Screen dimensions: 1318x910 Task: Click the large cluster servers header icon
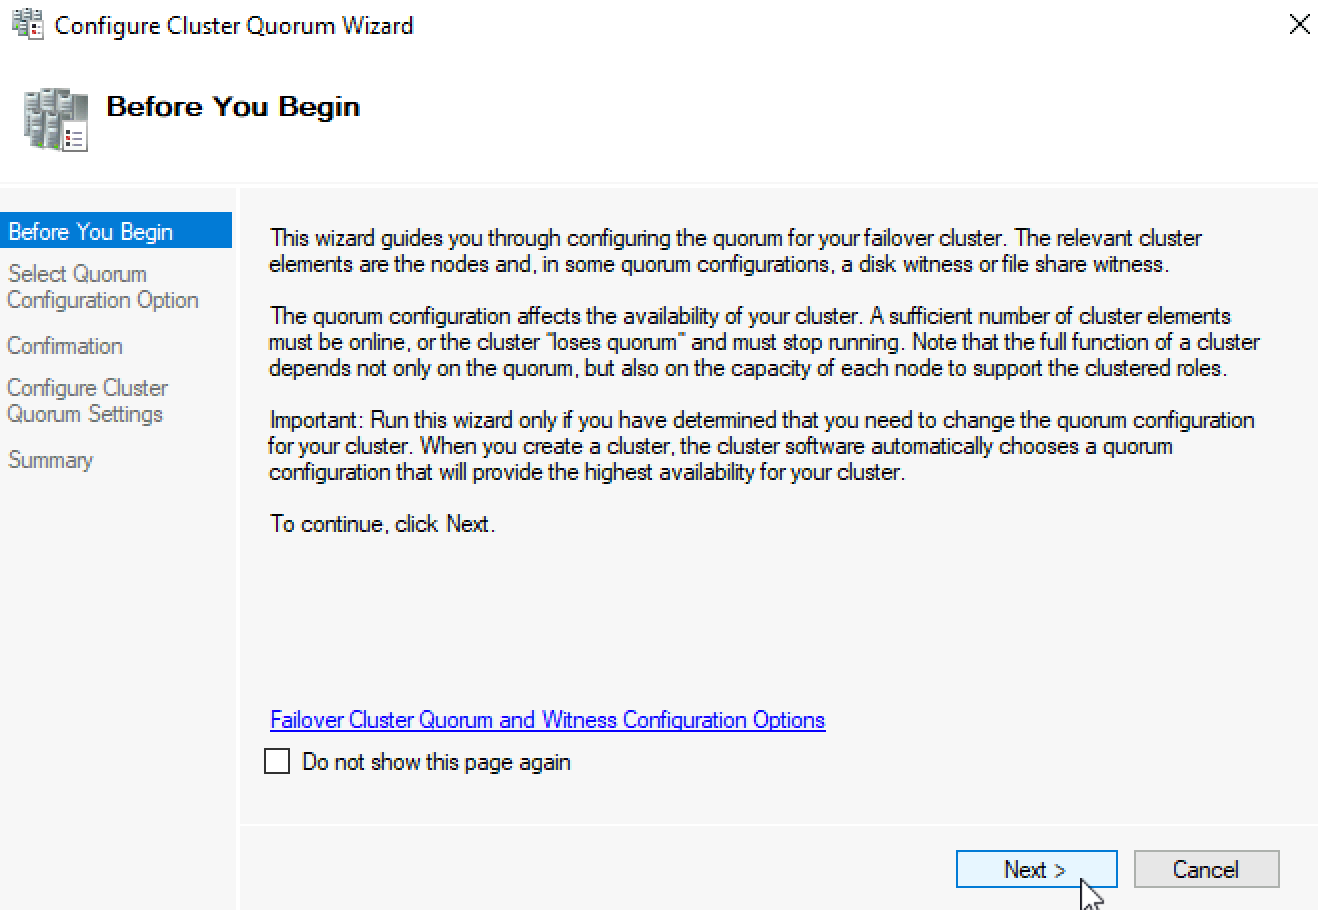(56, 119)
